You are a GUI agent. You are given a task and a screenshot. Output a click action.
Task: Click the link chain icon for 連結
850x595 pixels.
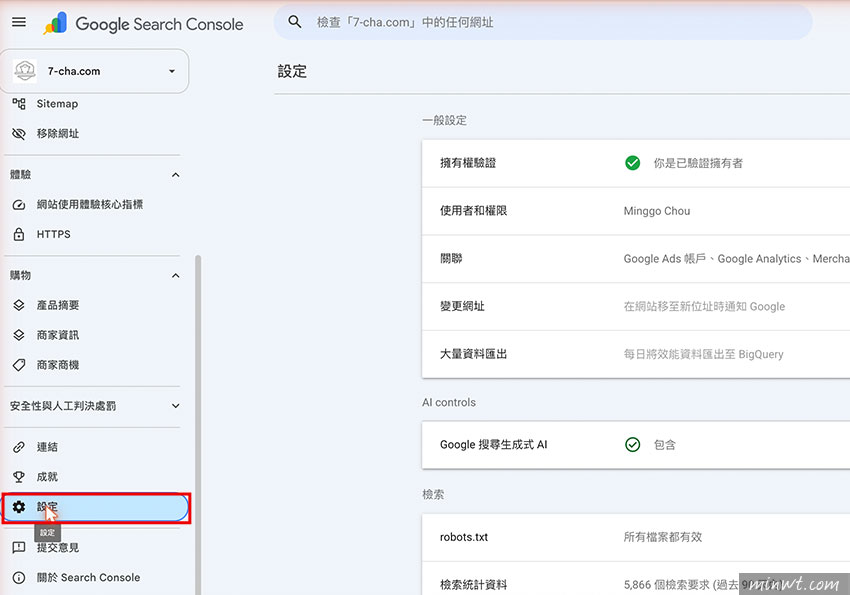19,447
